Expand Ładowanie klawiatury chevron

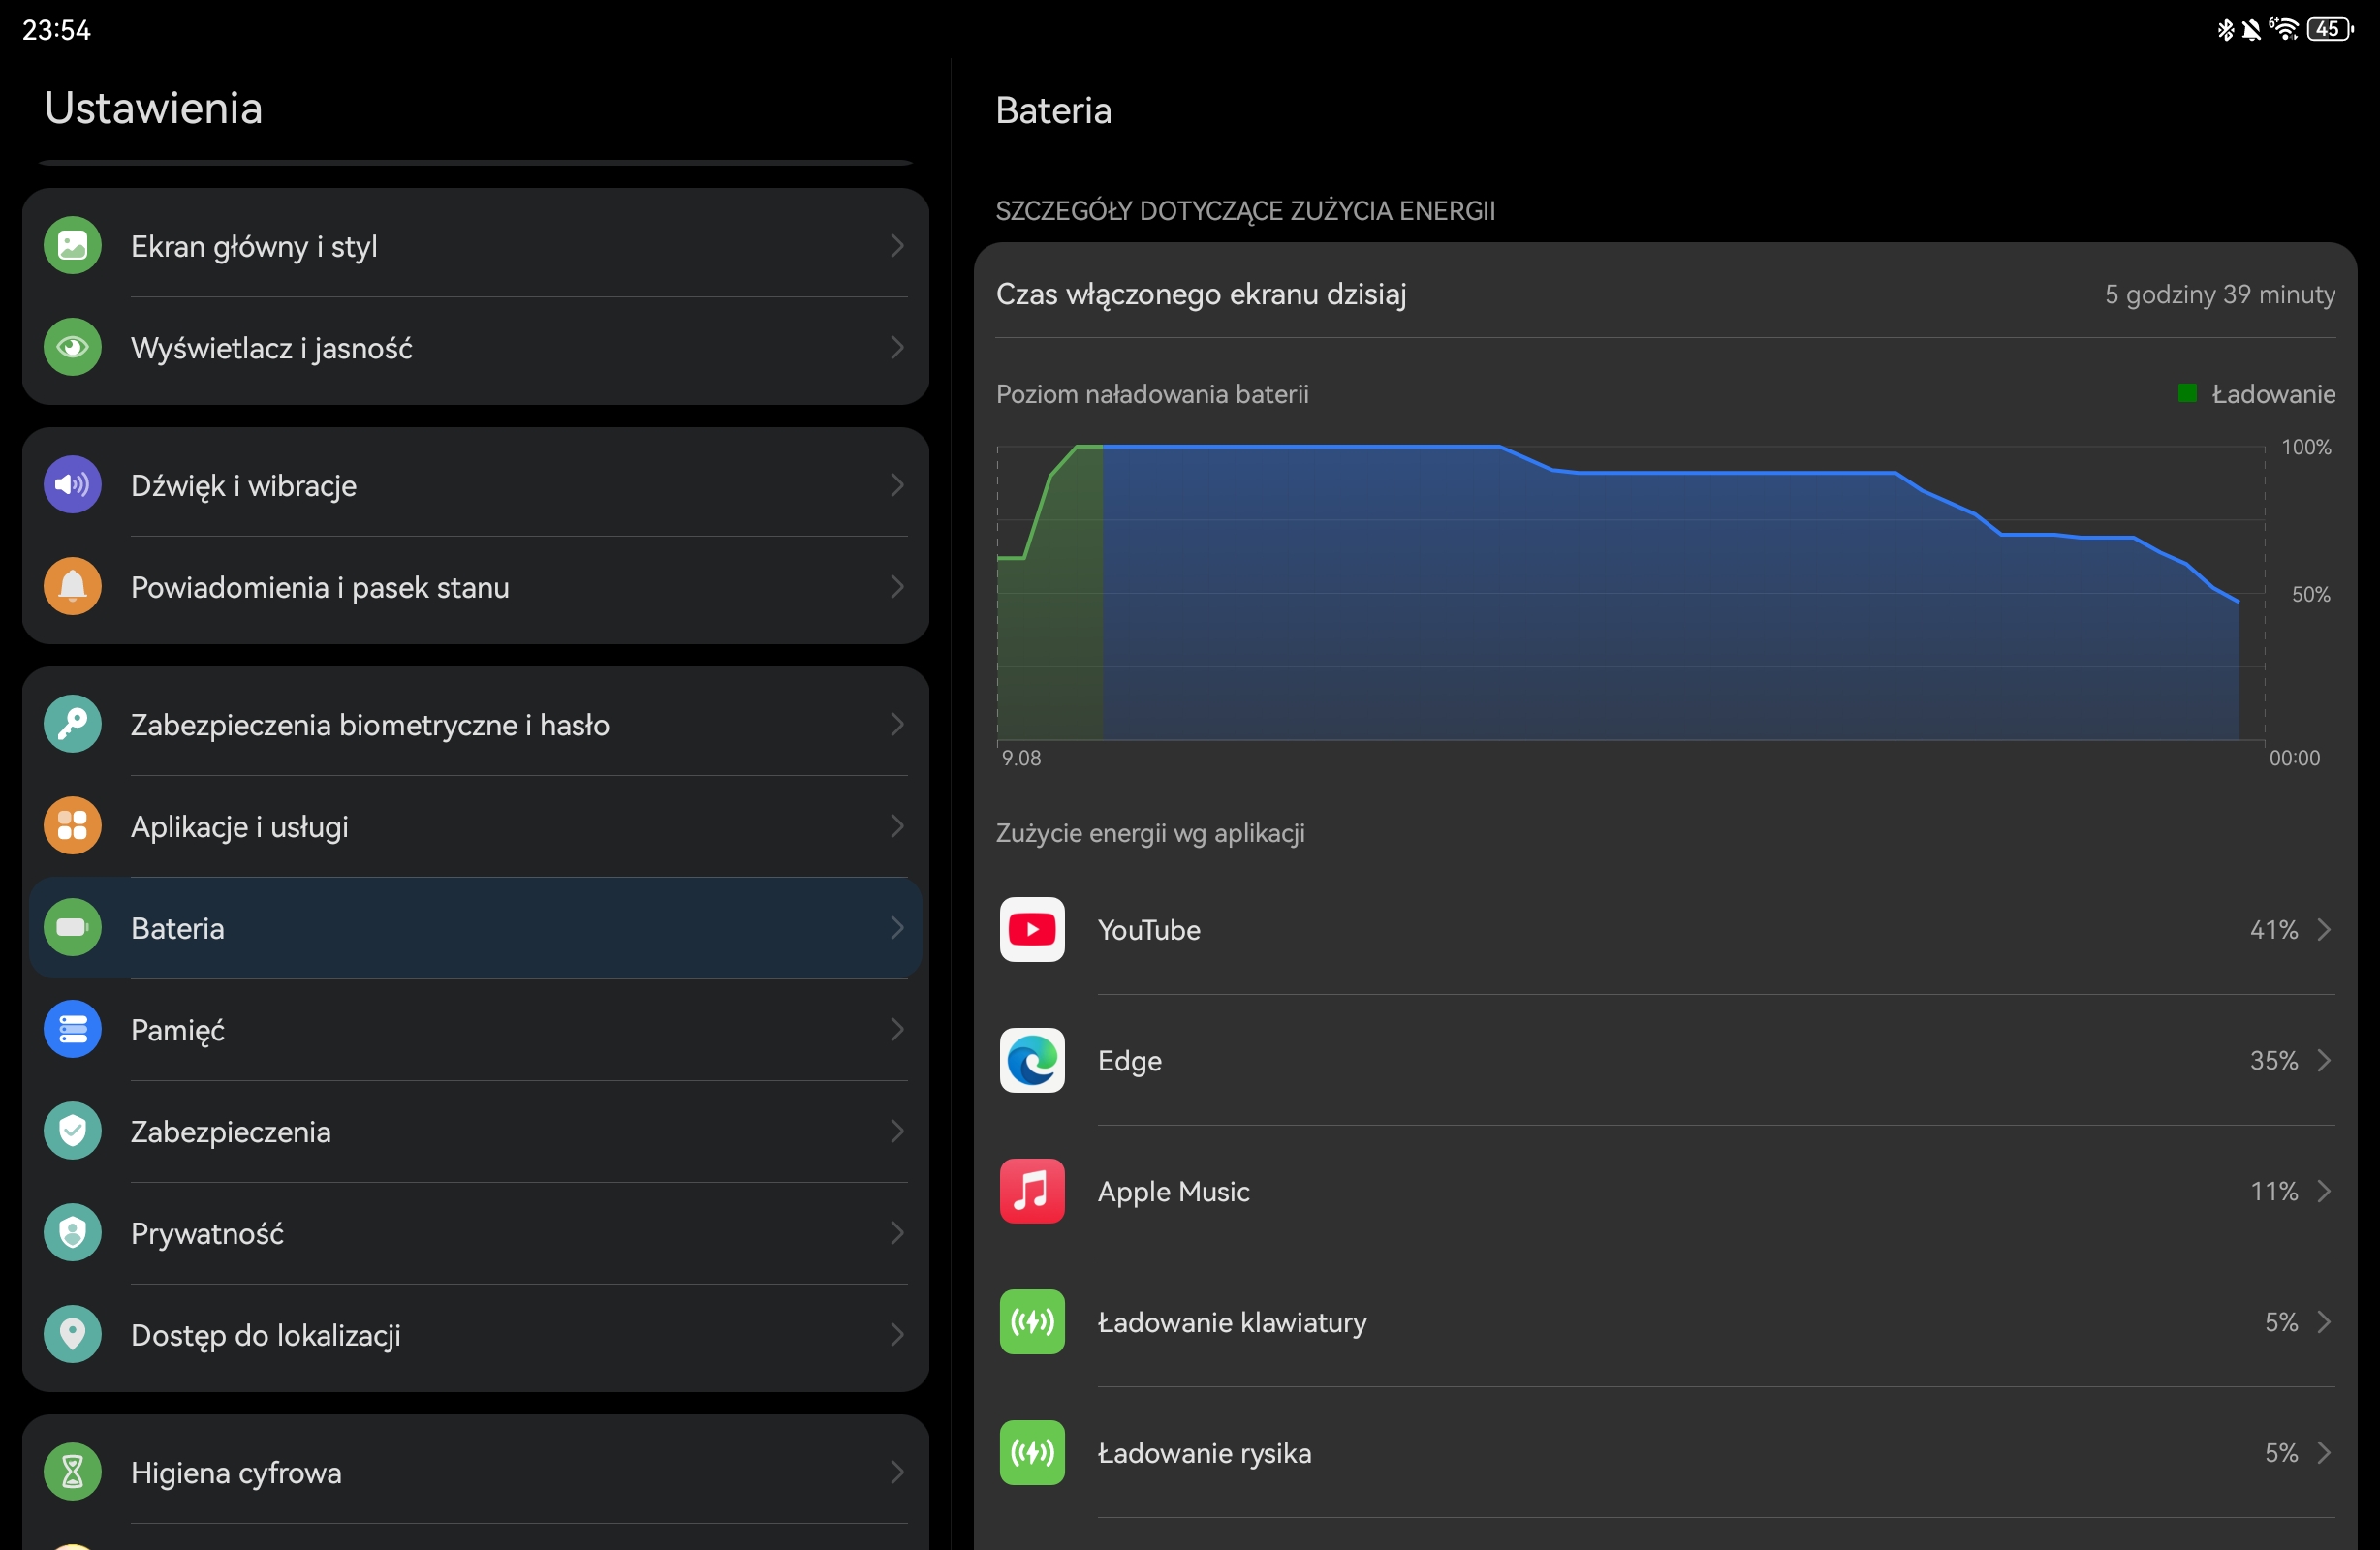pos(2325,1322)
